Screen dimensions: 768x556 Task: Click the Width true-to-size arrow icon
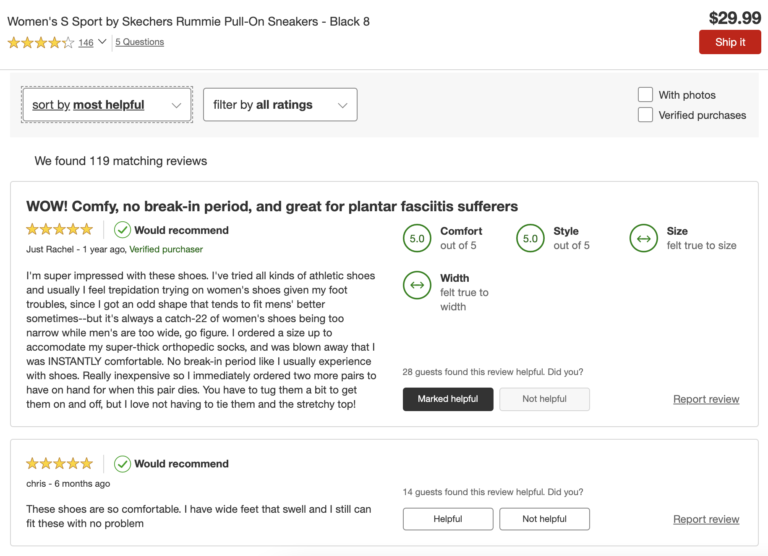tap(417, 285)
